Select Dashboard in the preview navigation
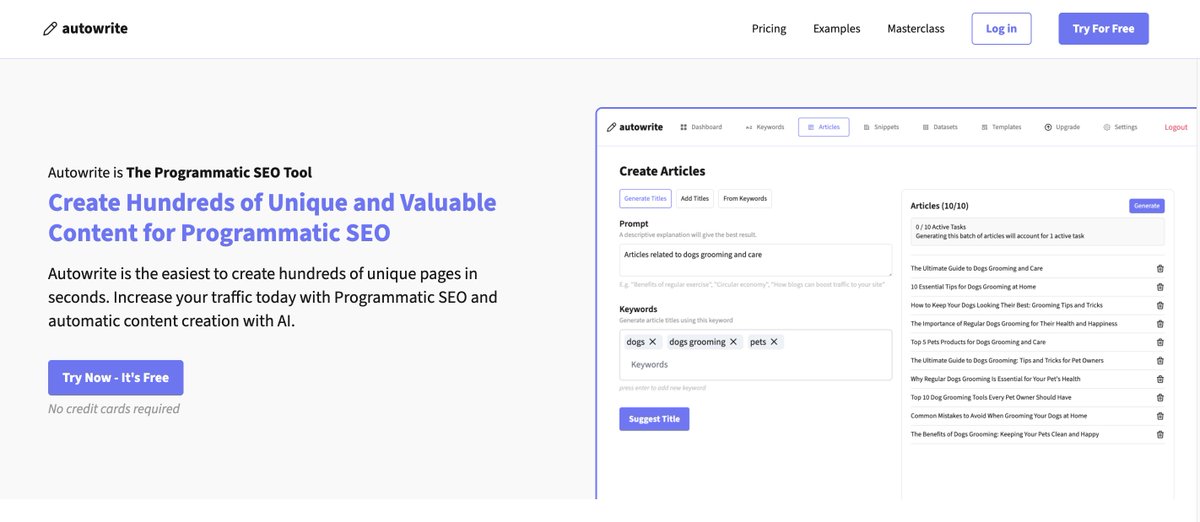Image resolution: width=1200 pixels, height=522 pixels. click(701, 127)
